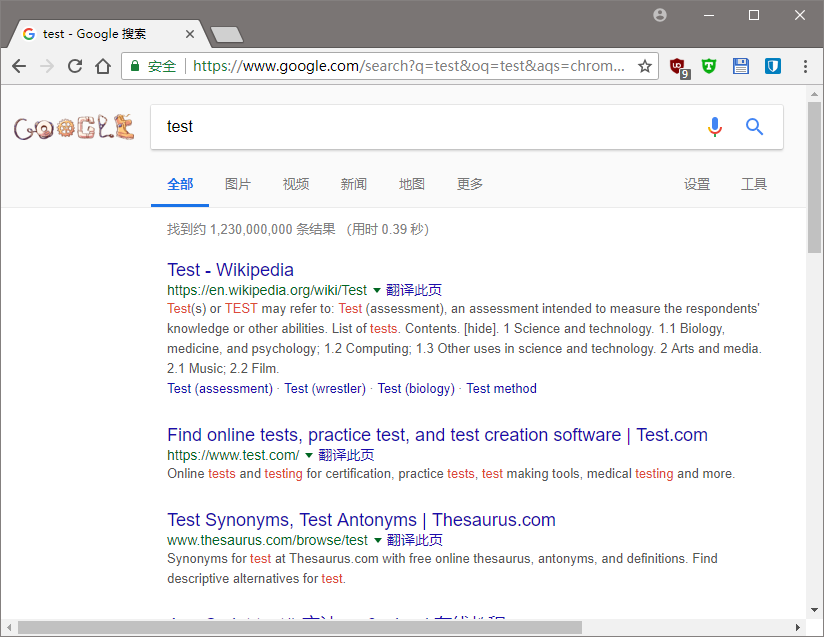Click the scroll-up arrow of the vertical scrollbar
Viewport: 824px width, 637px height.
815,94
